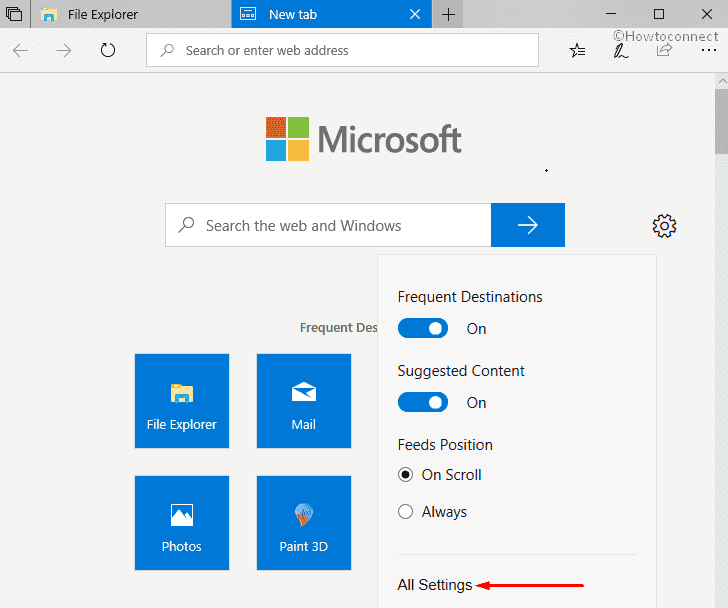This screenshot has height=608, width=728.
Task: Open the Photos tile
Action: [182, 523]
